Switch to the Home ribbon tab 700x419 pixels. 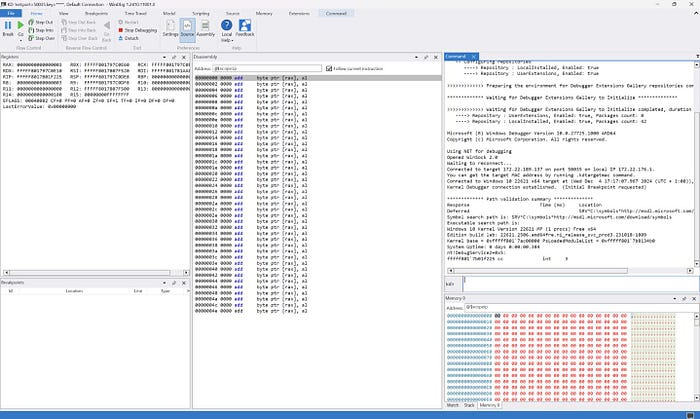tap(36, 13)
